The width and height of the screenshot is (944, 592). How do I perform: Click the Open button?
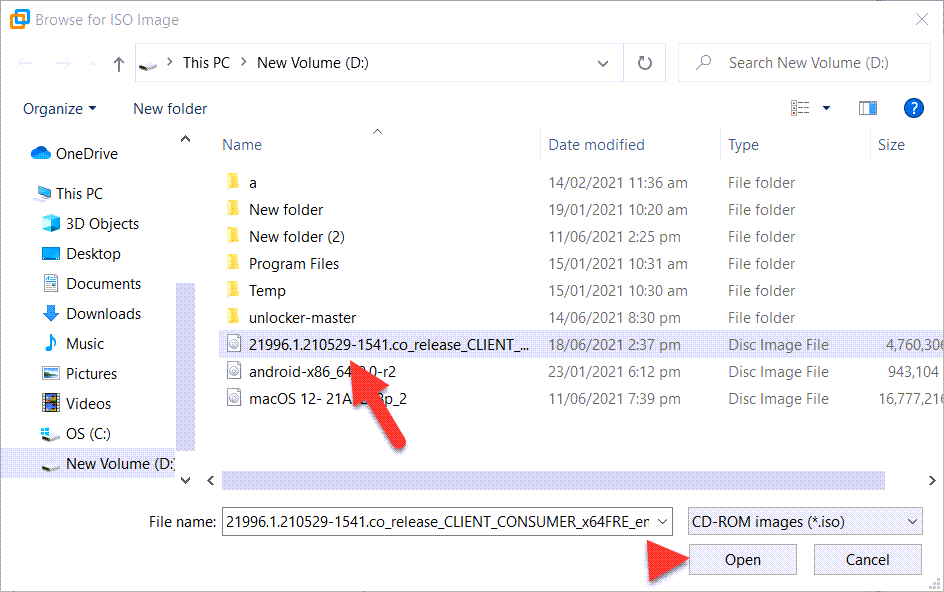point(742,560)
